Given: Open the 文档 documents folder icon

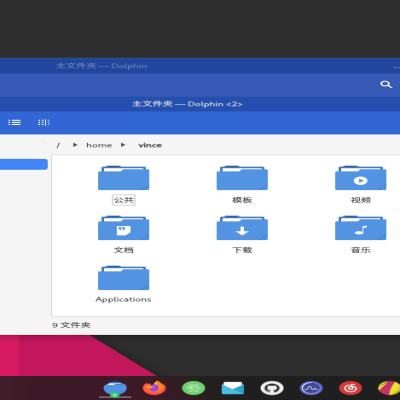Looking at the screenshot, I should coord(124,228).
